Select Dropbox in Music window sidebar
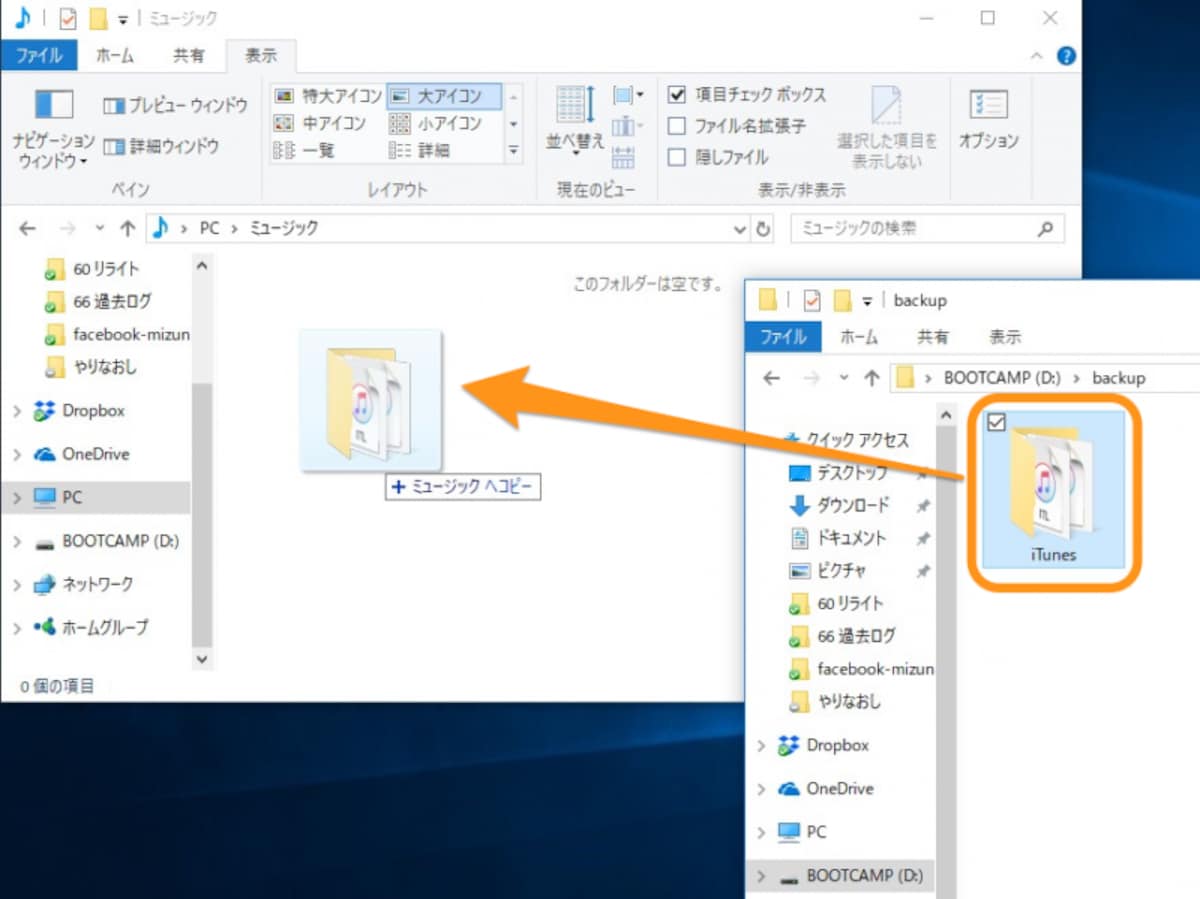This screenshot has width=1200, height=899. tap(93, 410)
